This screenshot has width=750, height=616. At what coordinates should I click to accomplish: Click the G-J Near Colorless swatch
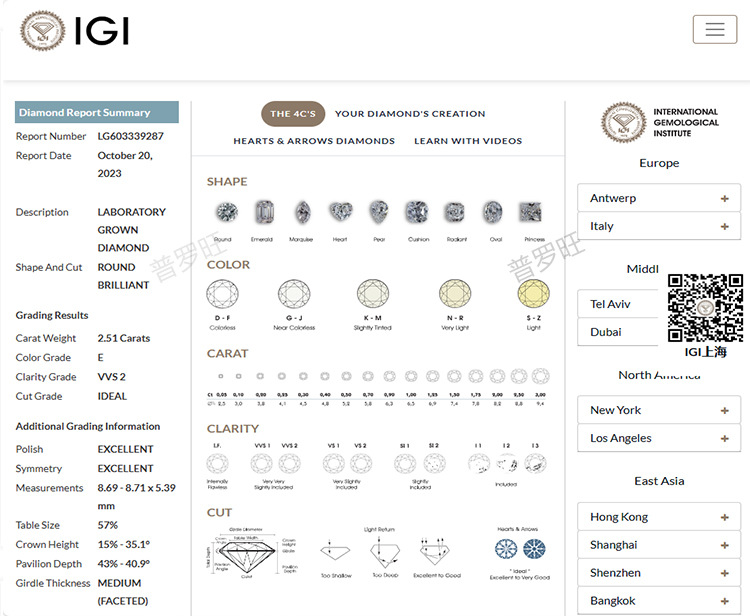coord(294,293)
